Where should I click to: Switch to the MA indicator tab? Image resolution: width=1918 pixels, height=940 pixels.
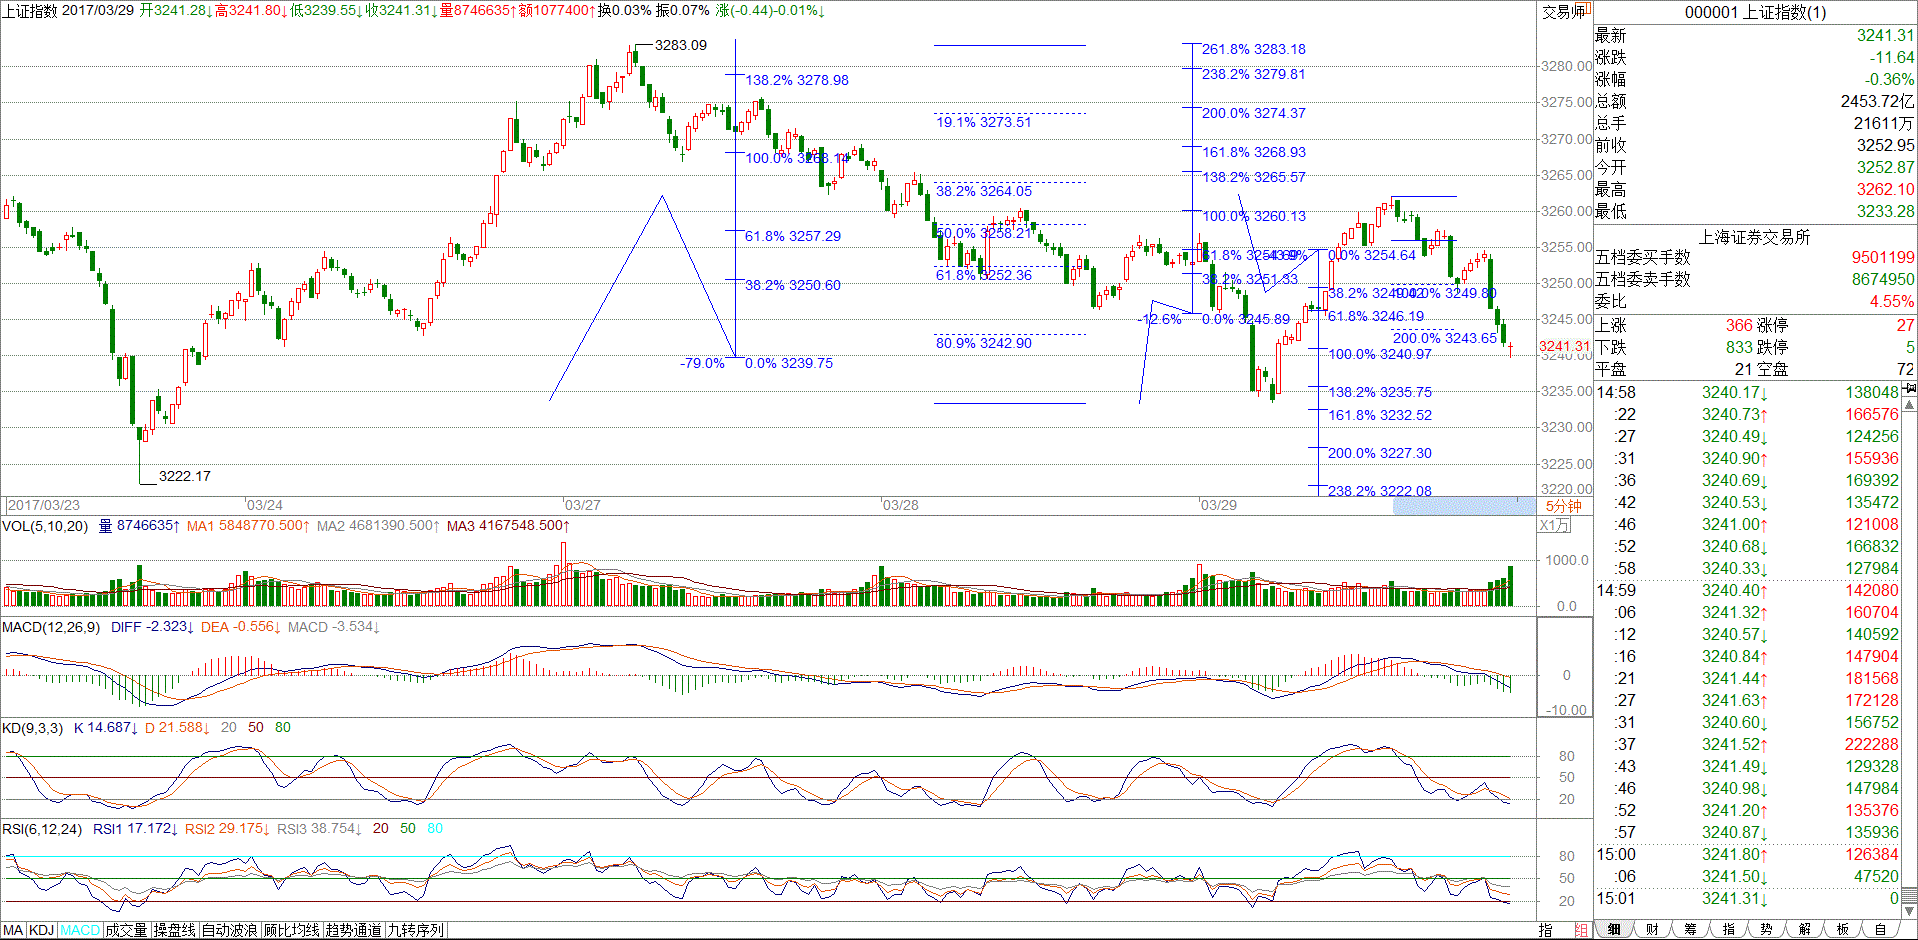click(13, 930)
